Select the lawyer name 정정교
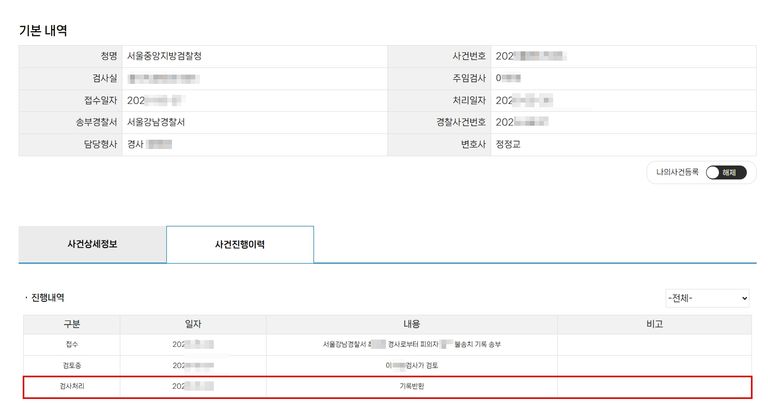The width and height of the screenshot is (768, 409). tap(510, 144)
